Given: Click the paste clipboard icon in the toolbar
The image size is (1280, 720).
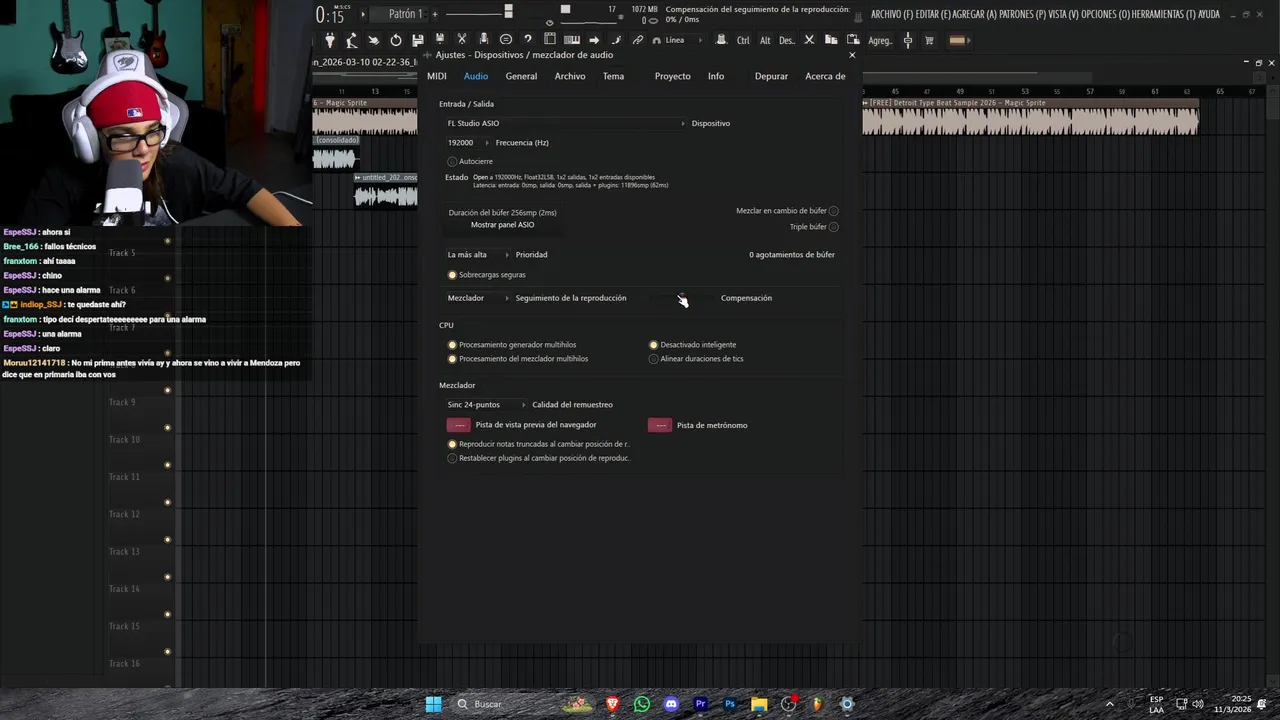Looking at the screenshot, I should tap(853, 40).
